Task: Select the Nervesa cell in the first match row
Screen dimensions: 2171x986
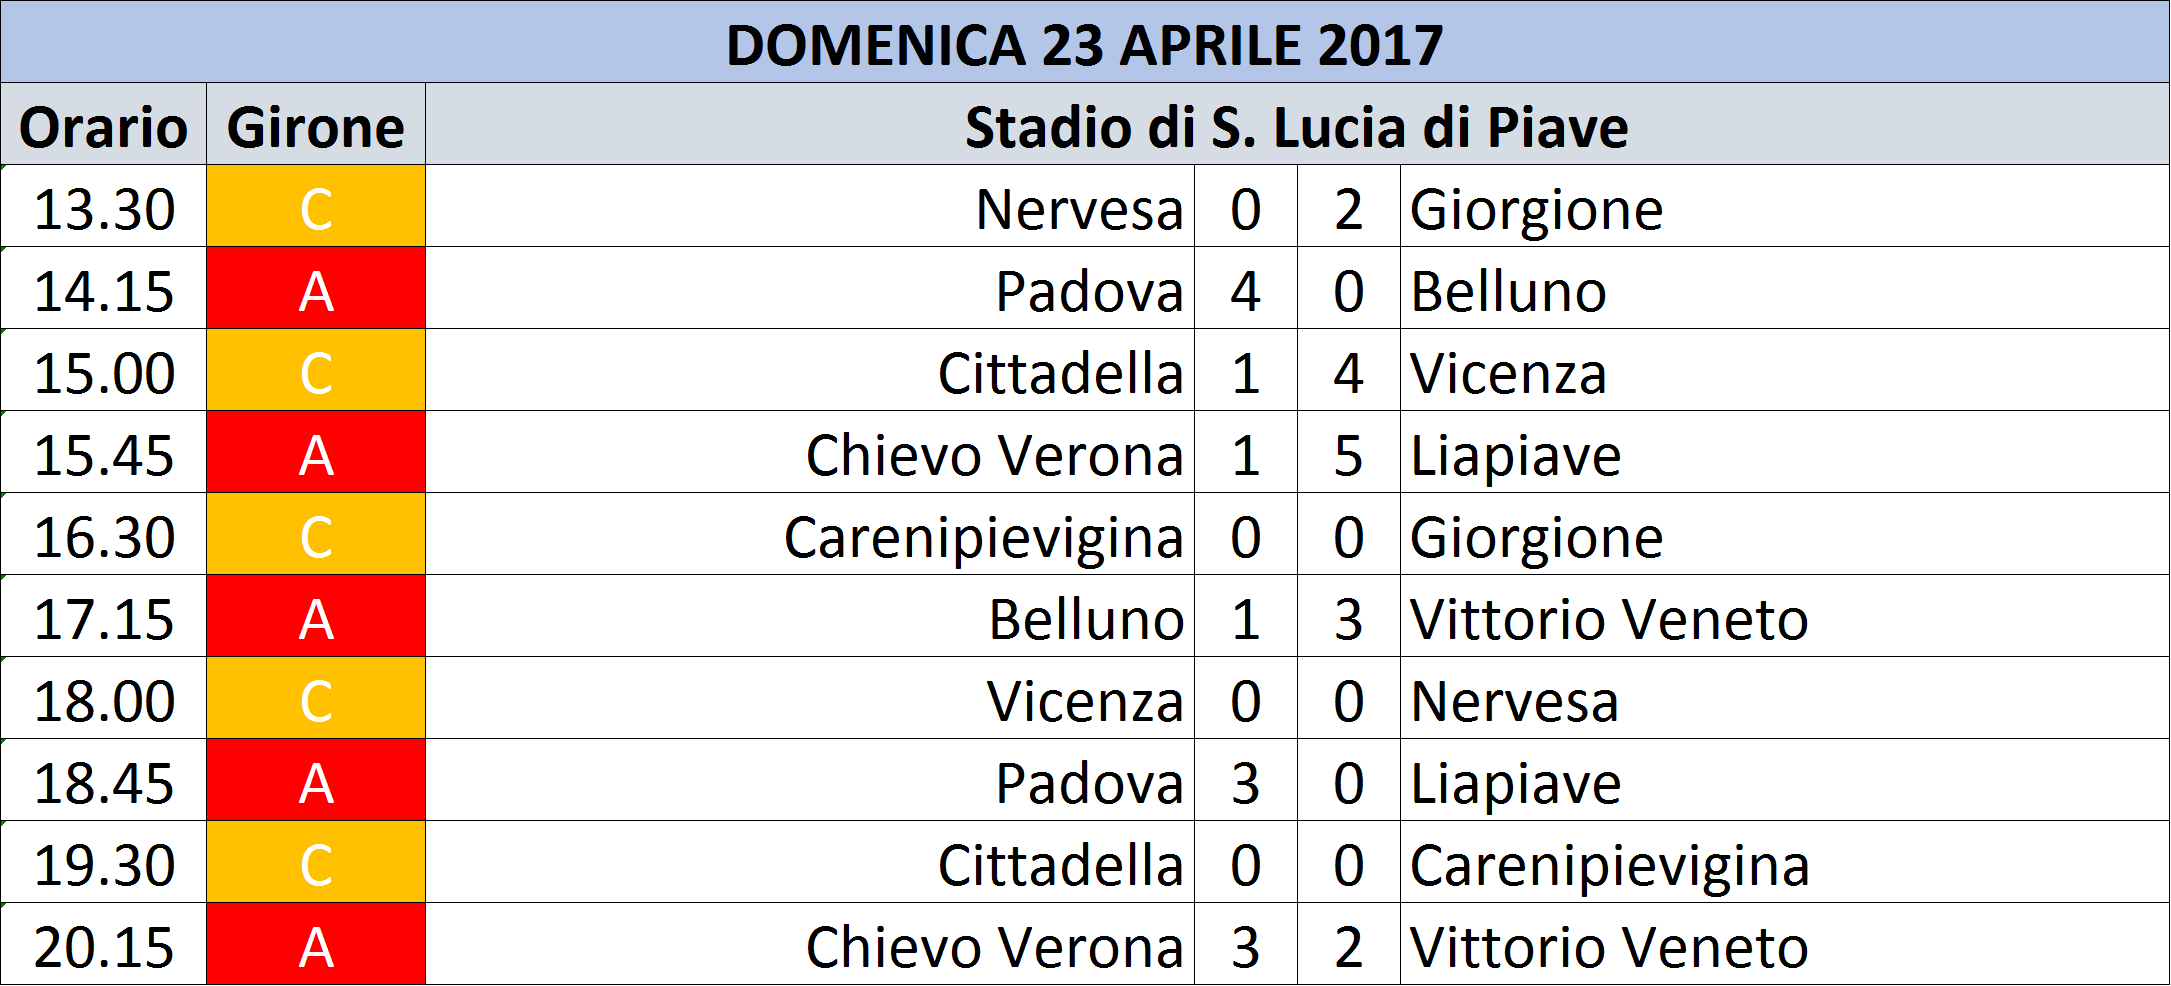Action: pyautogui.click(x=810, y=206)
